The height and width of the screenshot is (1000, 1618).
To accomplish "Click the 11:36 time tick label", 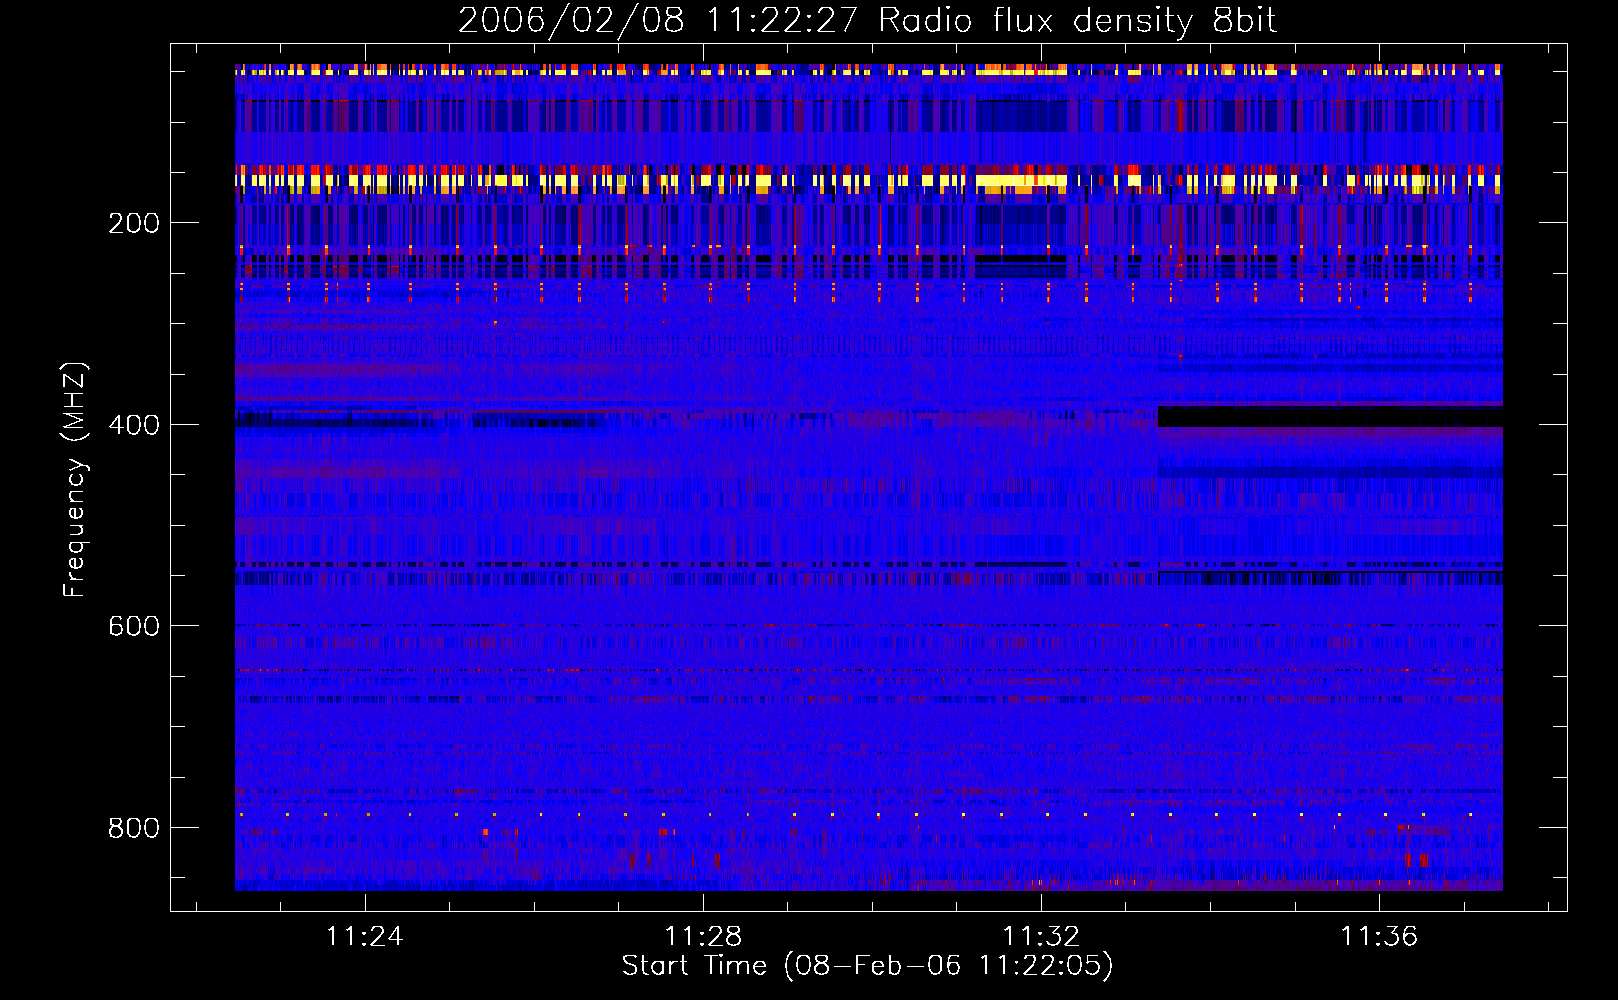I will pos(1379,936).
